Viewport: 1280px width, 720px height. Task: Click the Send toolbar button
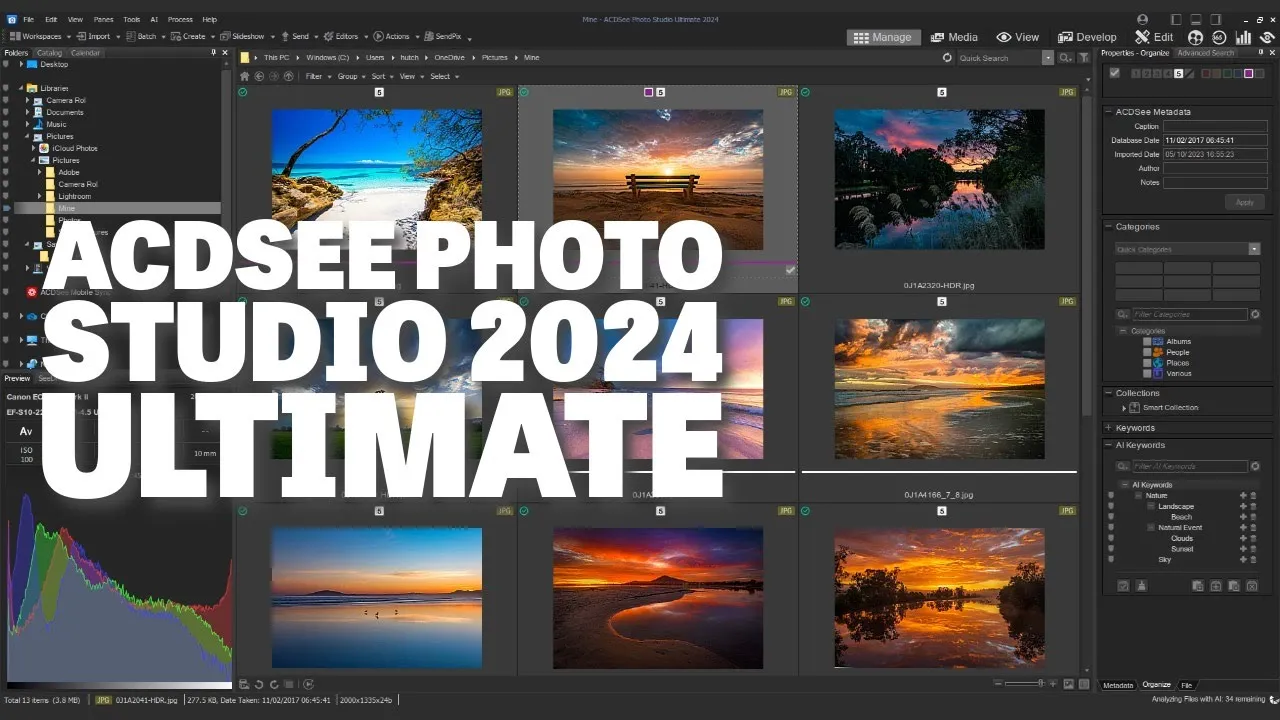[295, 36]
